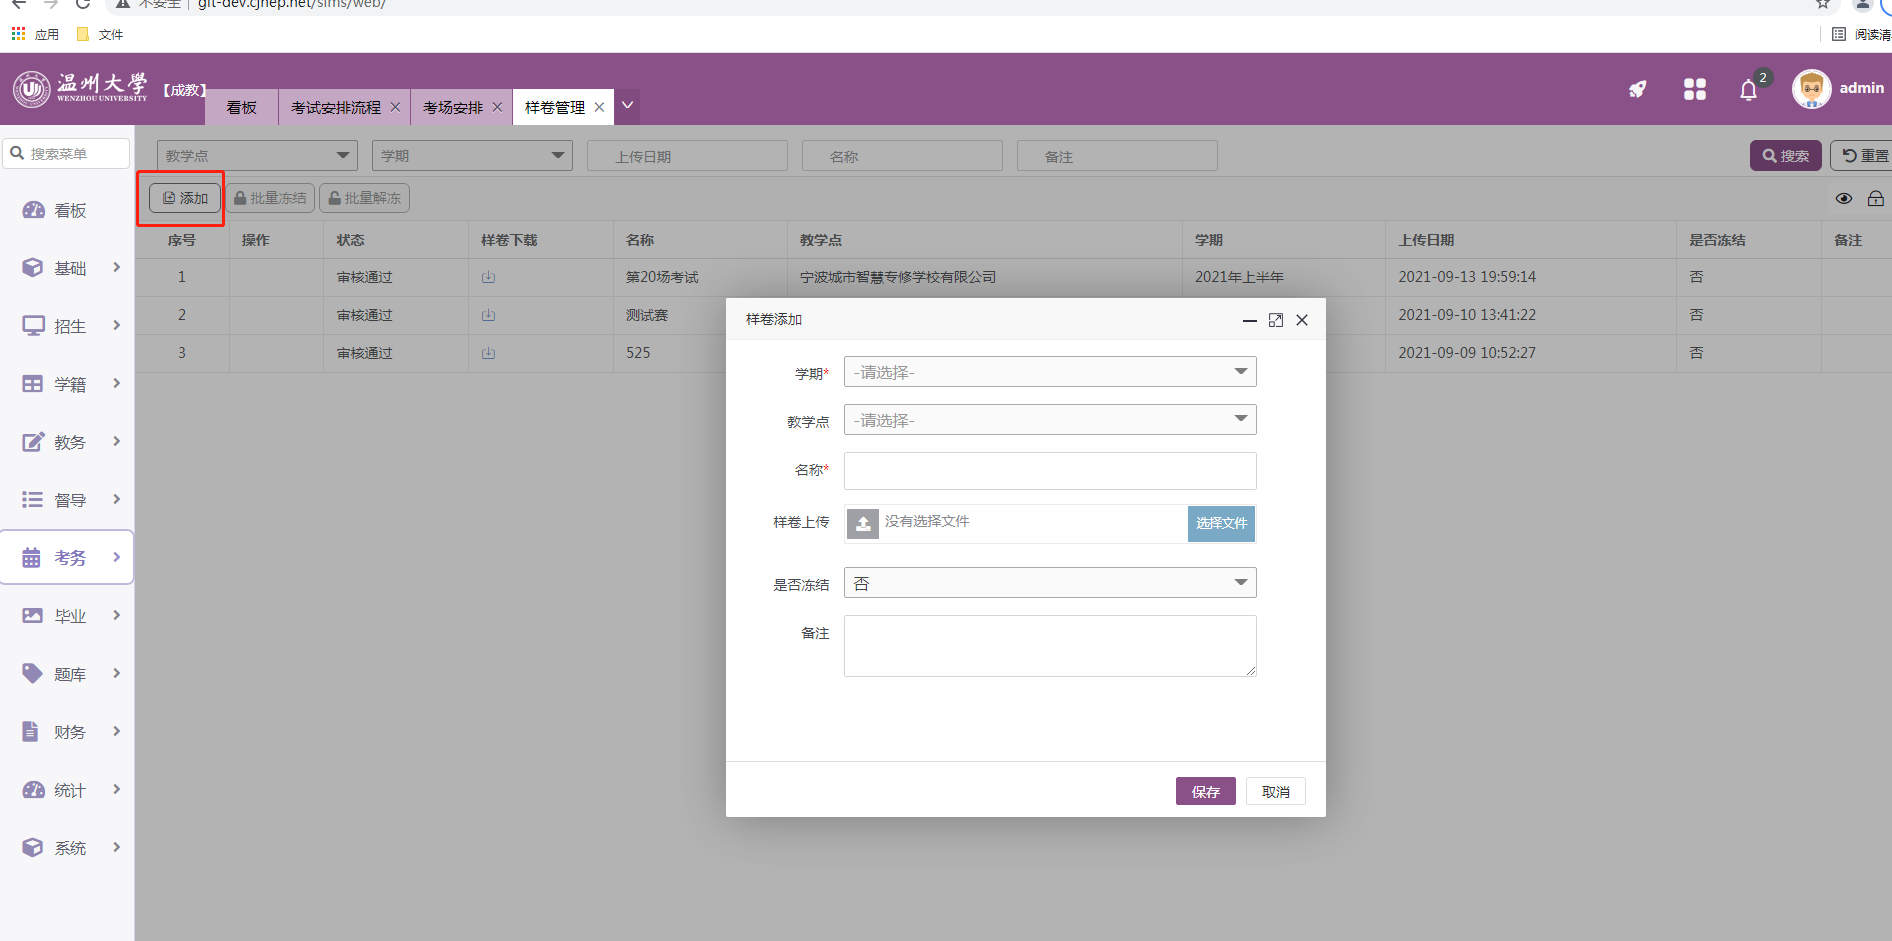
Task: Open the tab list overflow arrow
Action: tap(627, 105)
